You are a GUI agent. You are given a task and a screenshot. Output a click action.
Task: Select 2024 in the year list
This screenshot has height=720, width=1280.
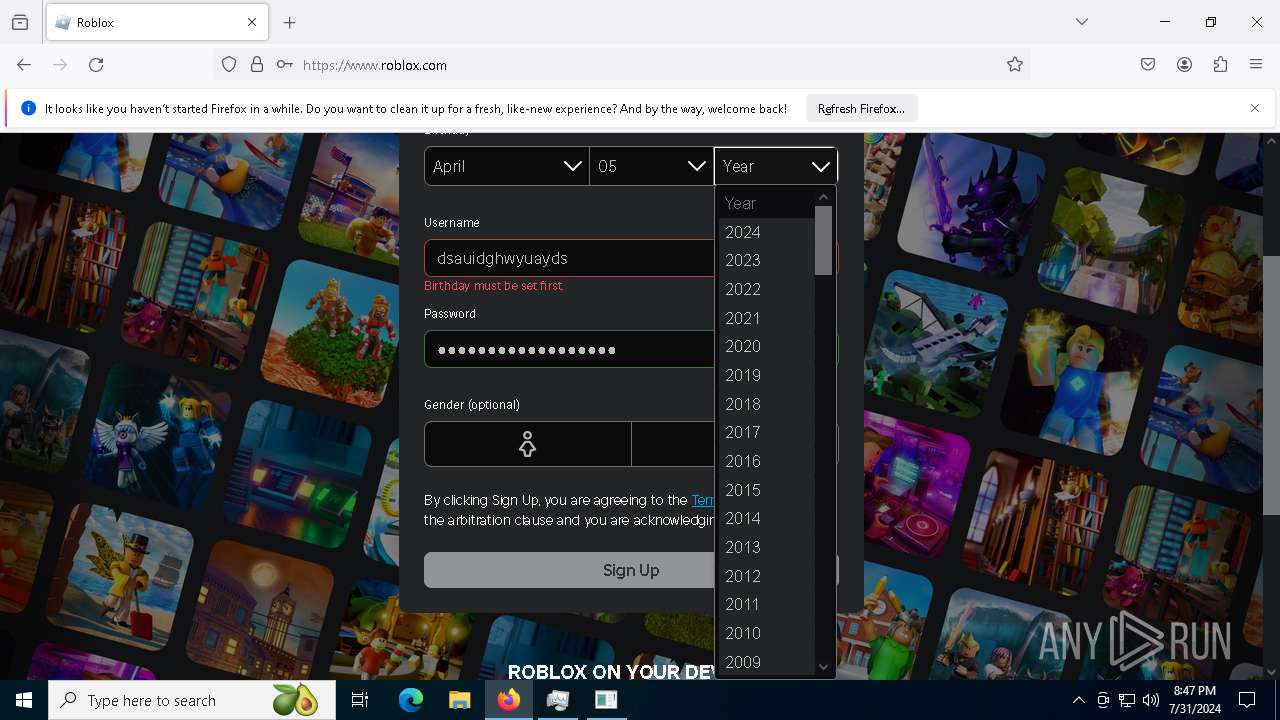[x=766, y=232]
